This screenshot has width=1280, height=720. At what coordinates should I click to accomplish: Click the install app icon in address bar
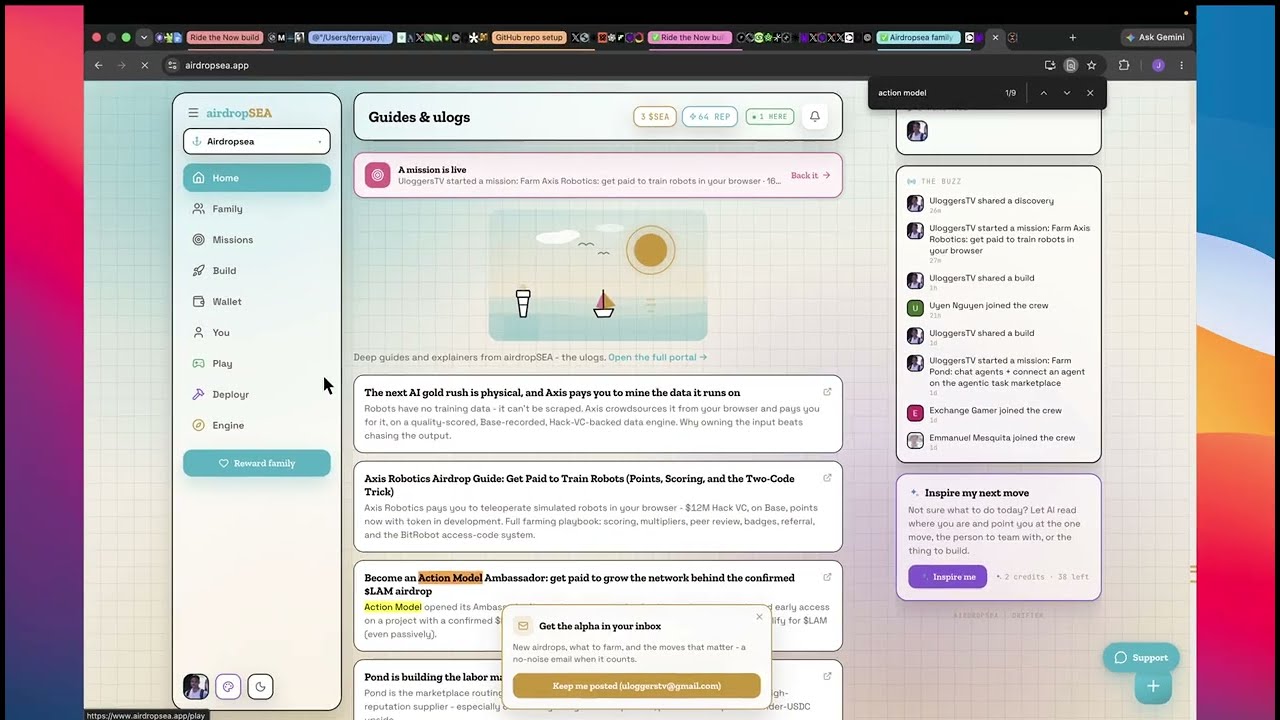tap(1050, 65)
